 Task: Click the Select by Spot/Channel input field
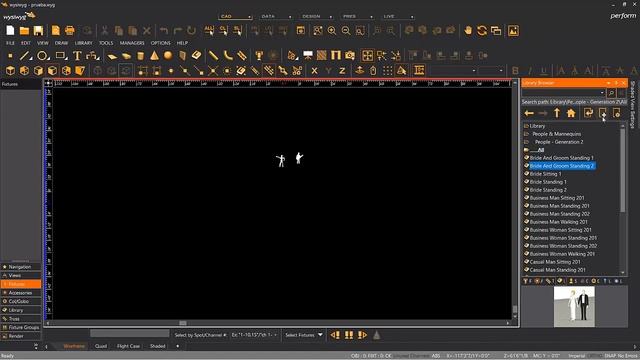click(129, 334)
